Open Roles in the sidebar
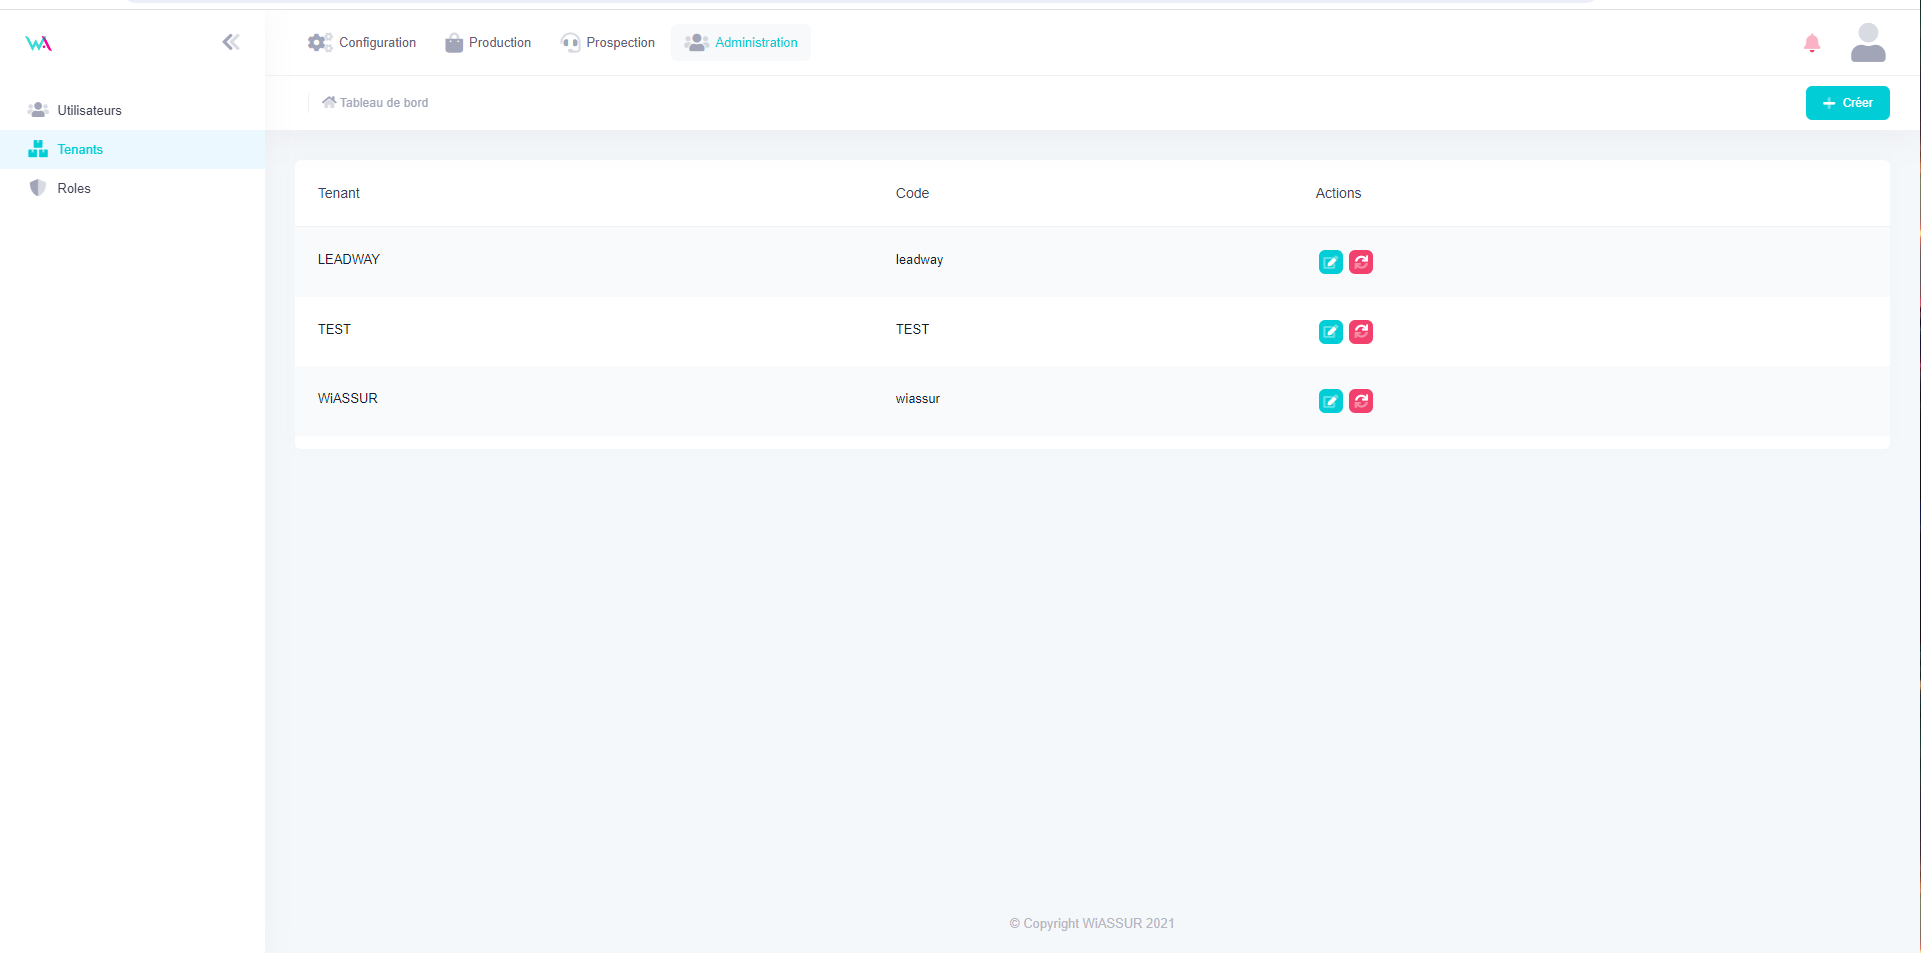The height and width of the screenshot is (953, 1921). click(x=74, y=189)
